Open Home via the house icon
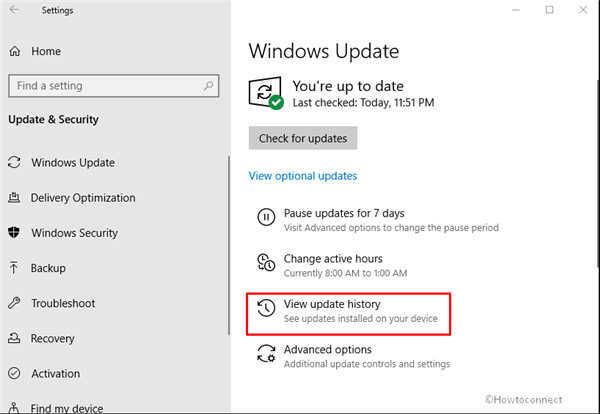Screen dimensions: 600x414 (x=14, y=51)
